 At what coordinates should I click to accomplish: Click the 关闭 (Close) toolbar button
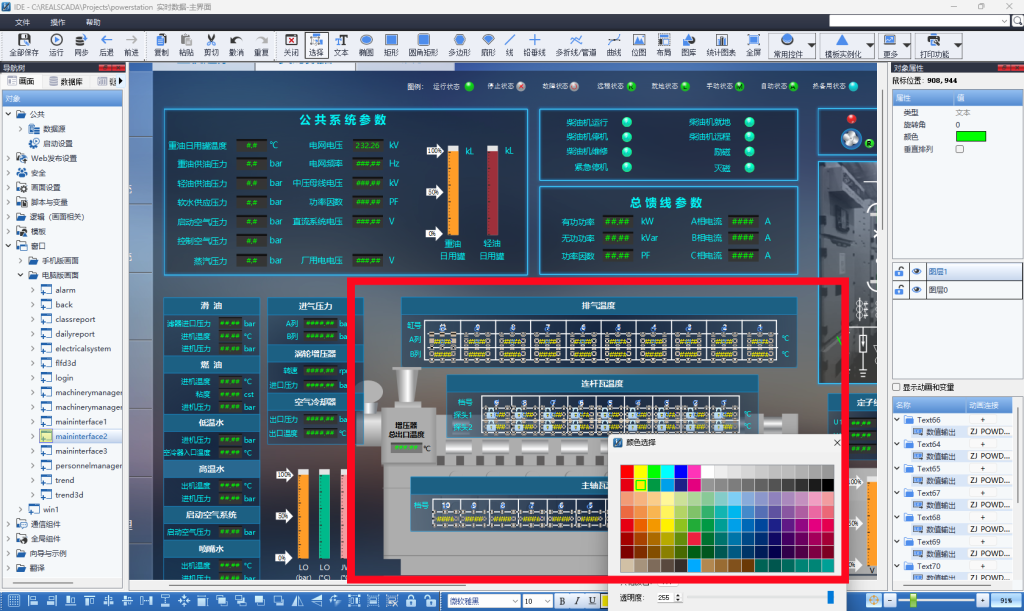tap(290, 44)
